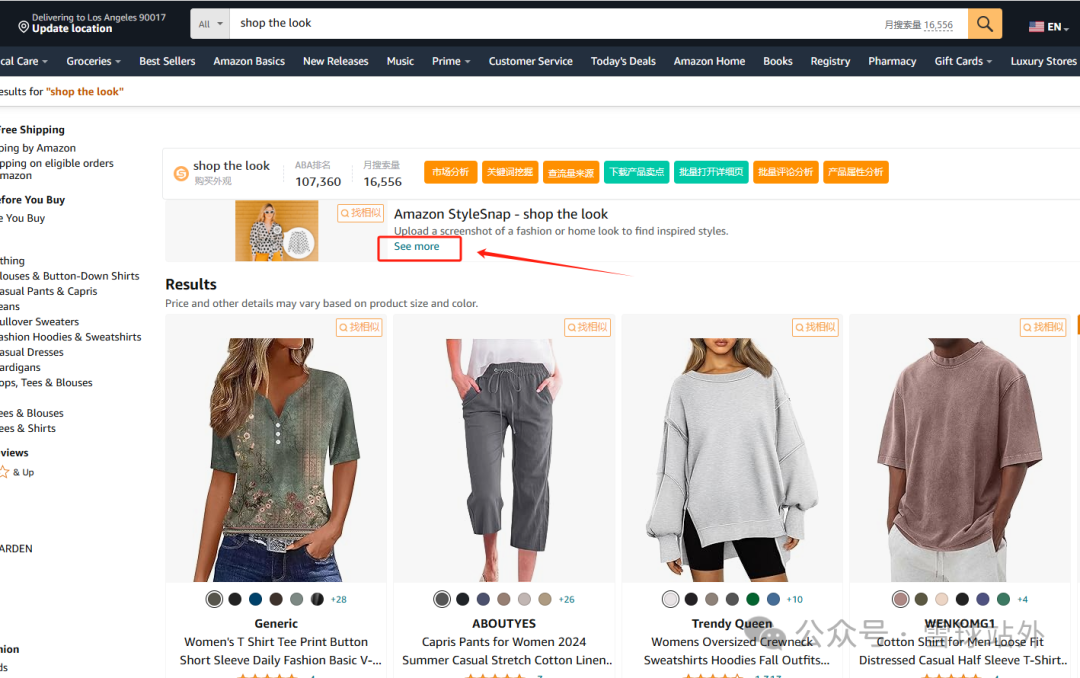Open Registry navigation item
Viewport: 1080px width, 678px height.
(830, 61)
